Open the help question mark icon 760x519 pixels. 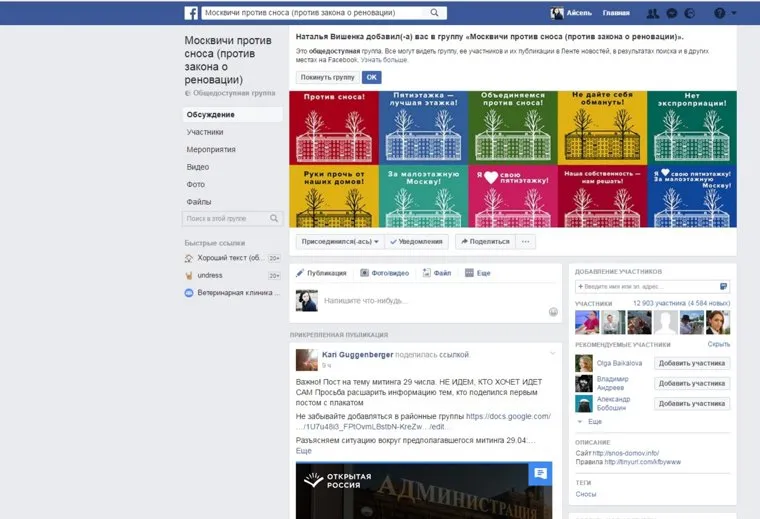point(719,13)
